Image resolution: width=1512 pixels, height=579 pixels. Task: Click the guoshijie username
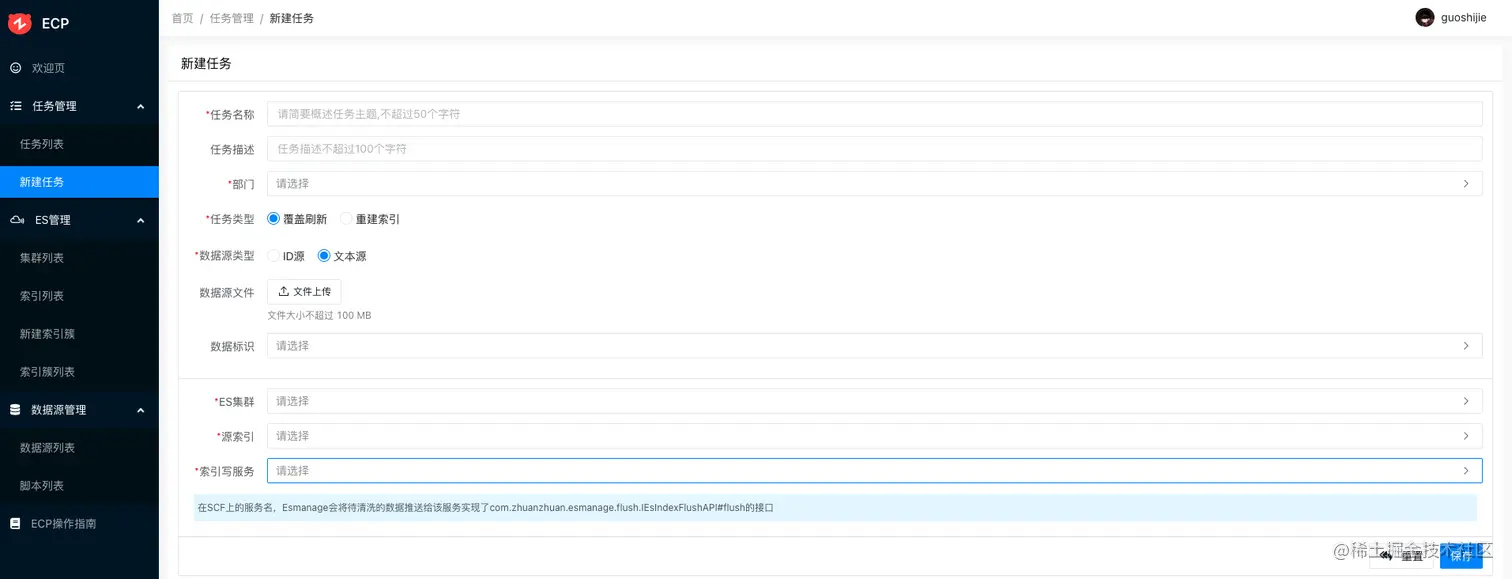1463,18
